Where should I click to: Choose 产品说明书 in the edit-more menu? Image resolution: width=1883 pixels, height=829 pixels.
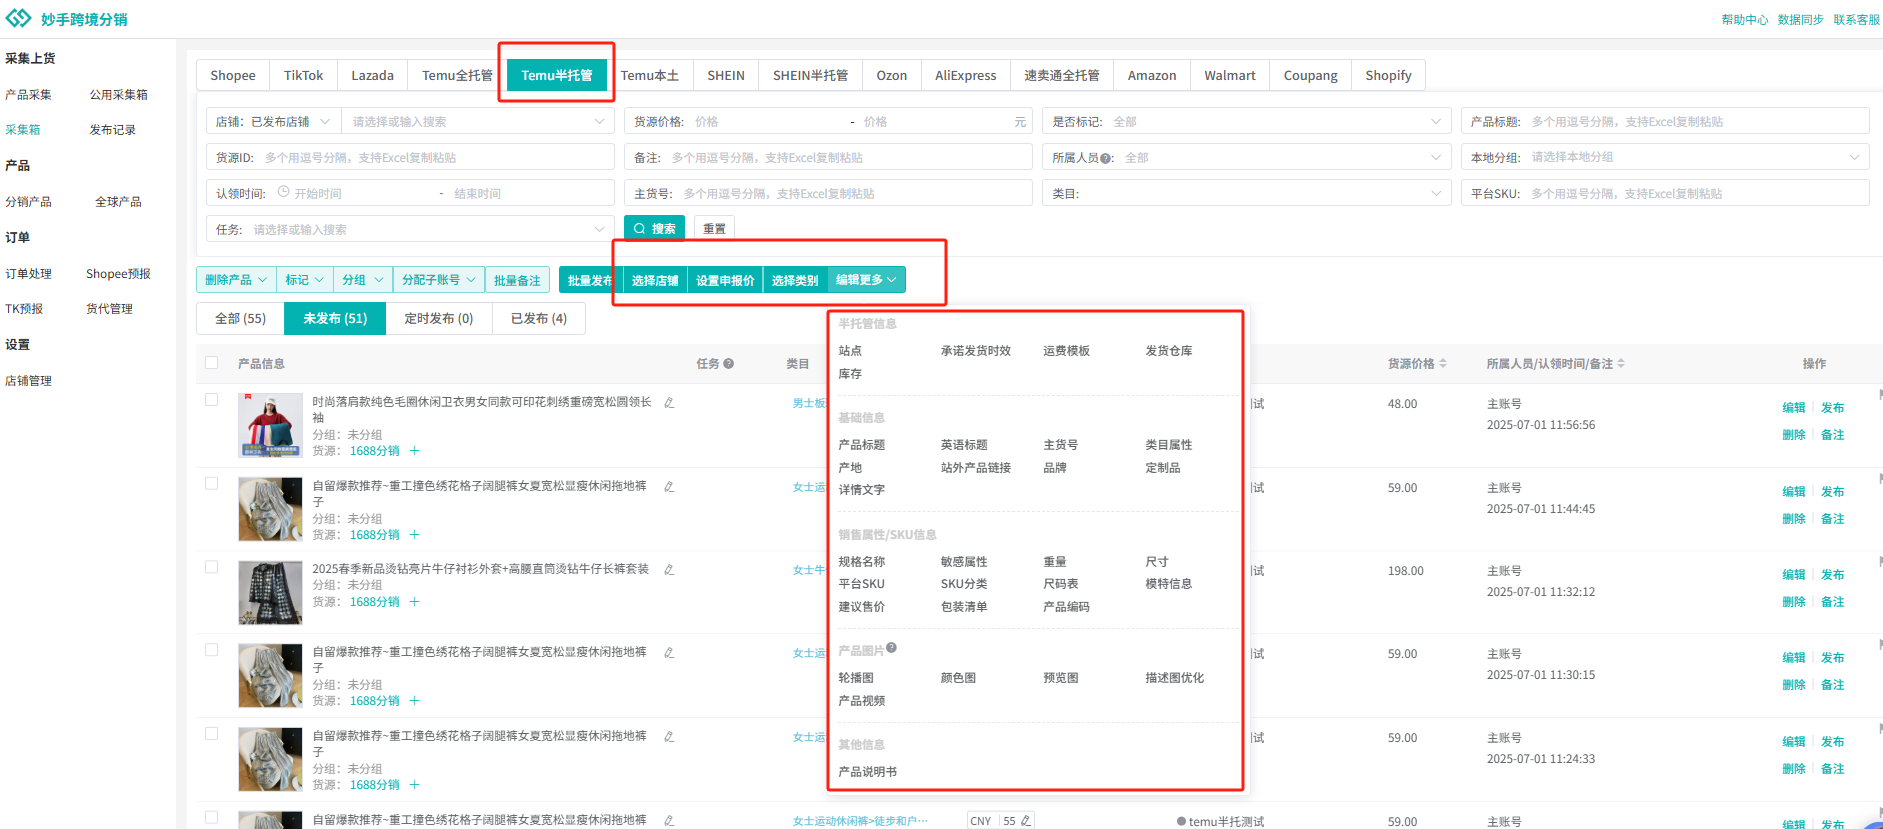[x=867, y=772]
